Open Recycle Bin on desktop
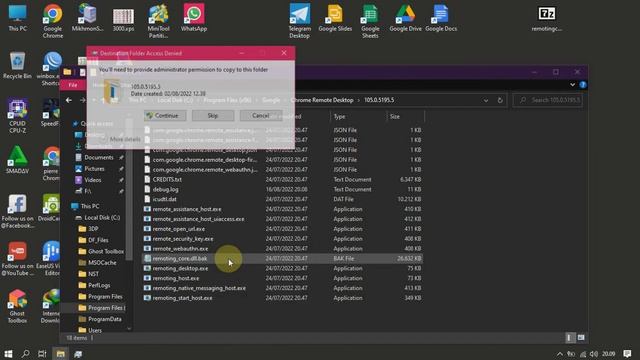Screen dimensions: 640x360 [x=17, y=65]
